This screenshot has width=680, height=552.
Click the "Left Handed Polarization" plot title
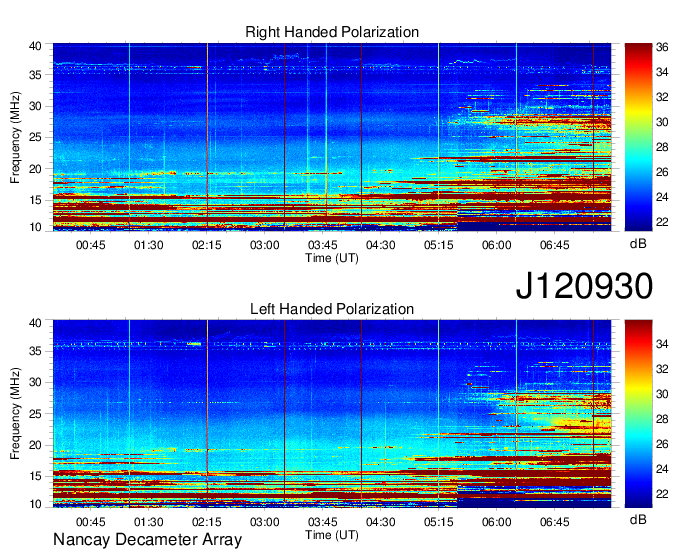(x=332, y=309)
